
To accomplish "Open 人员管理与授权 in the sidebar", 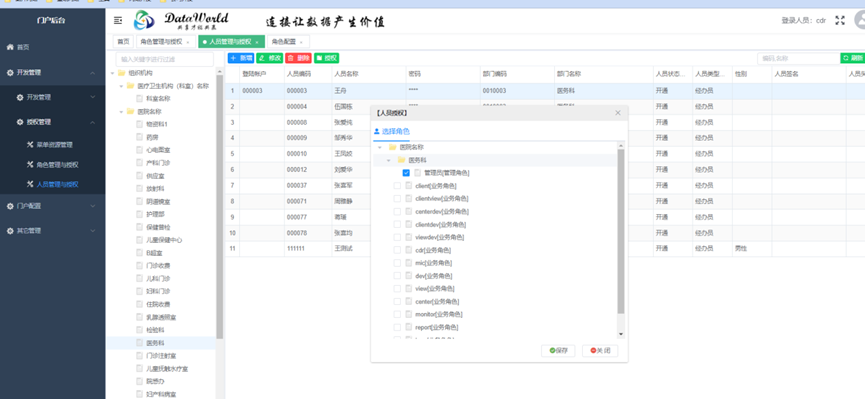I will [x=57, y=184].
